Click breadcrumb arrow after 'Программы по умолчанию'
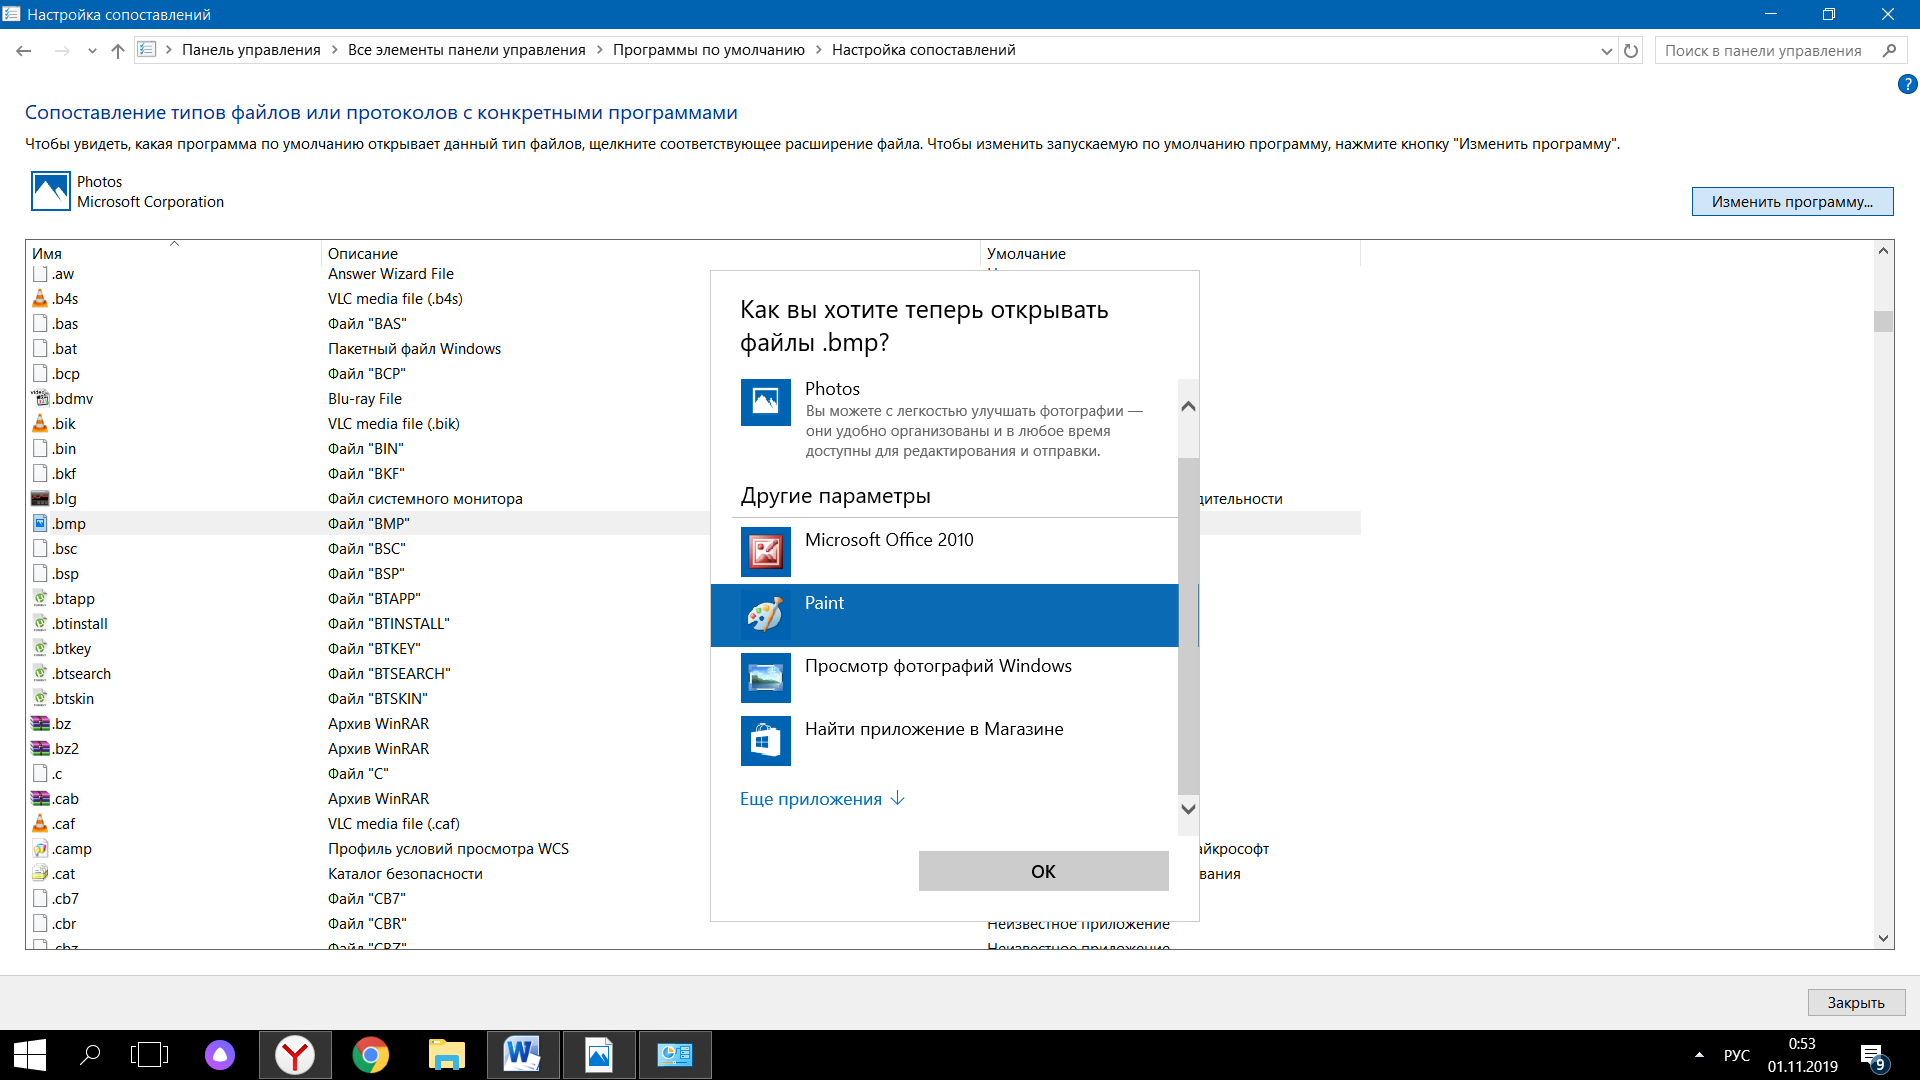The image size is (1920, 1080). click(x=819, y=50)
